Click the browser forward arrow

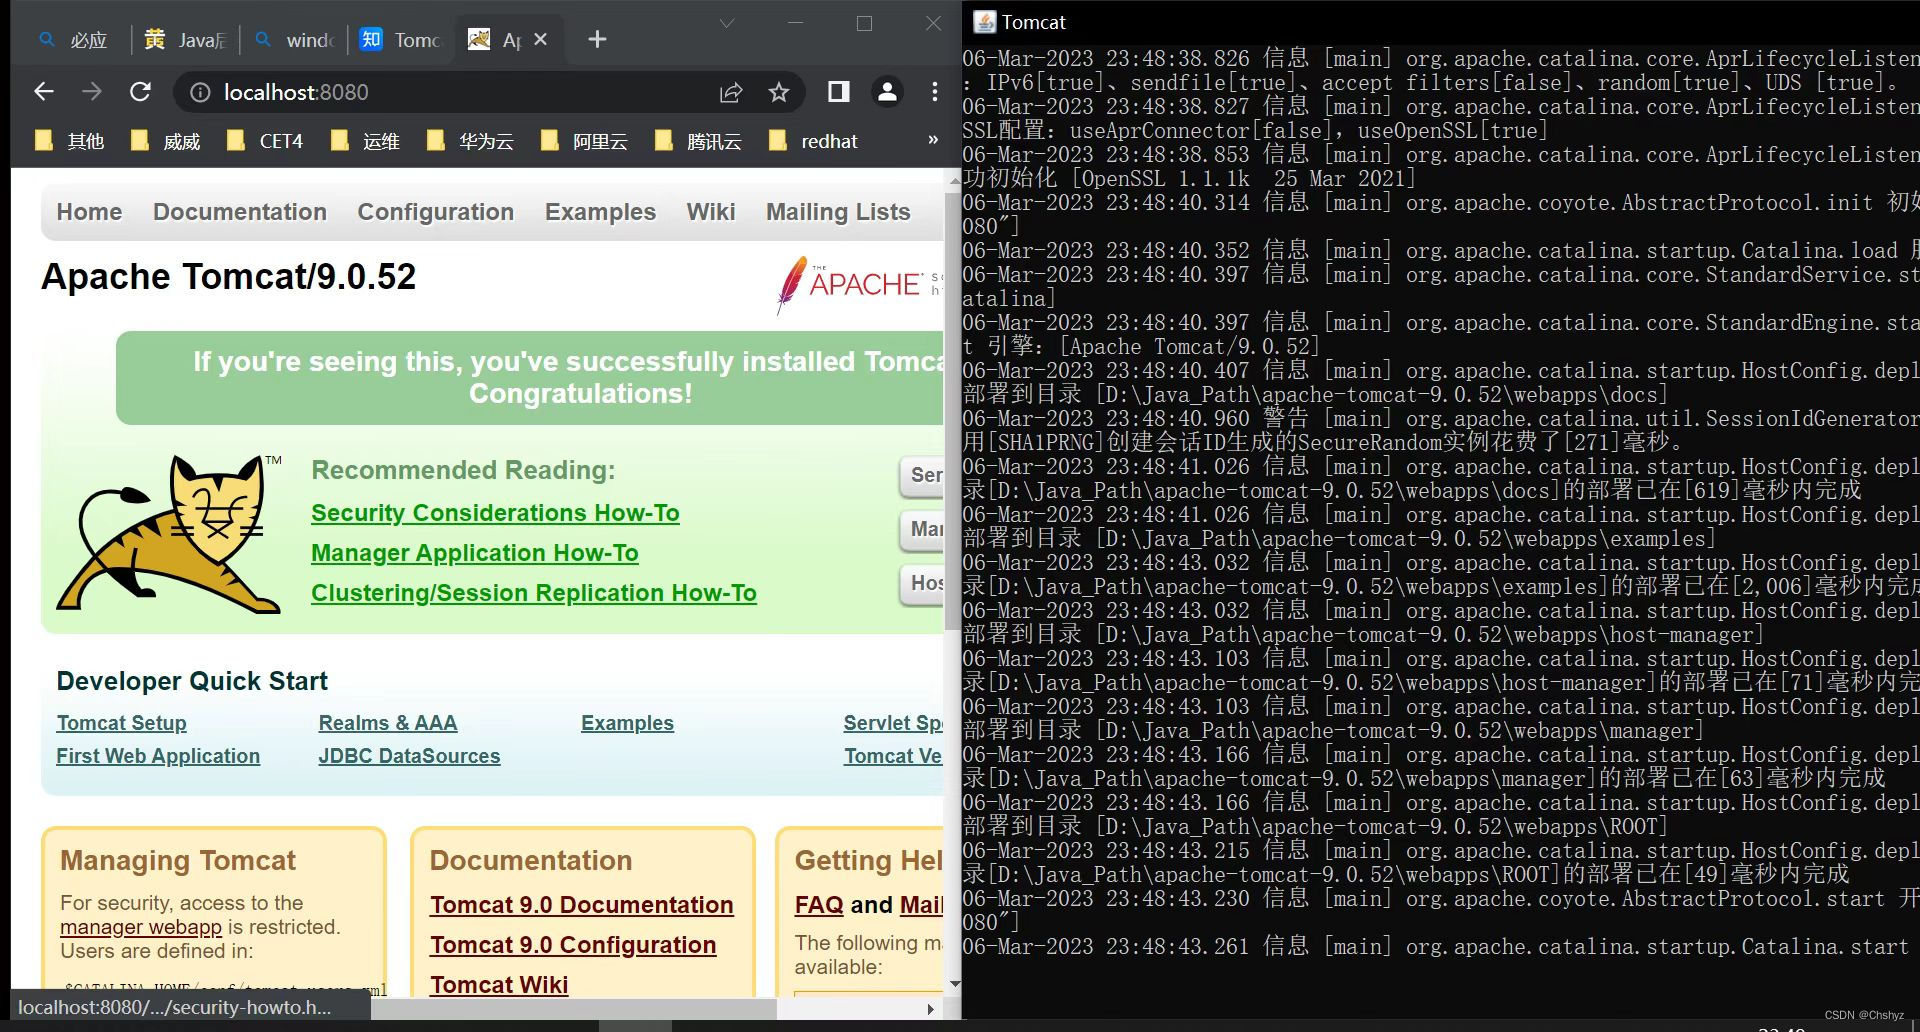tap(92, 92)
